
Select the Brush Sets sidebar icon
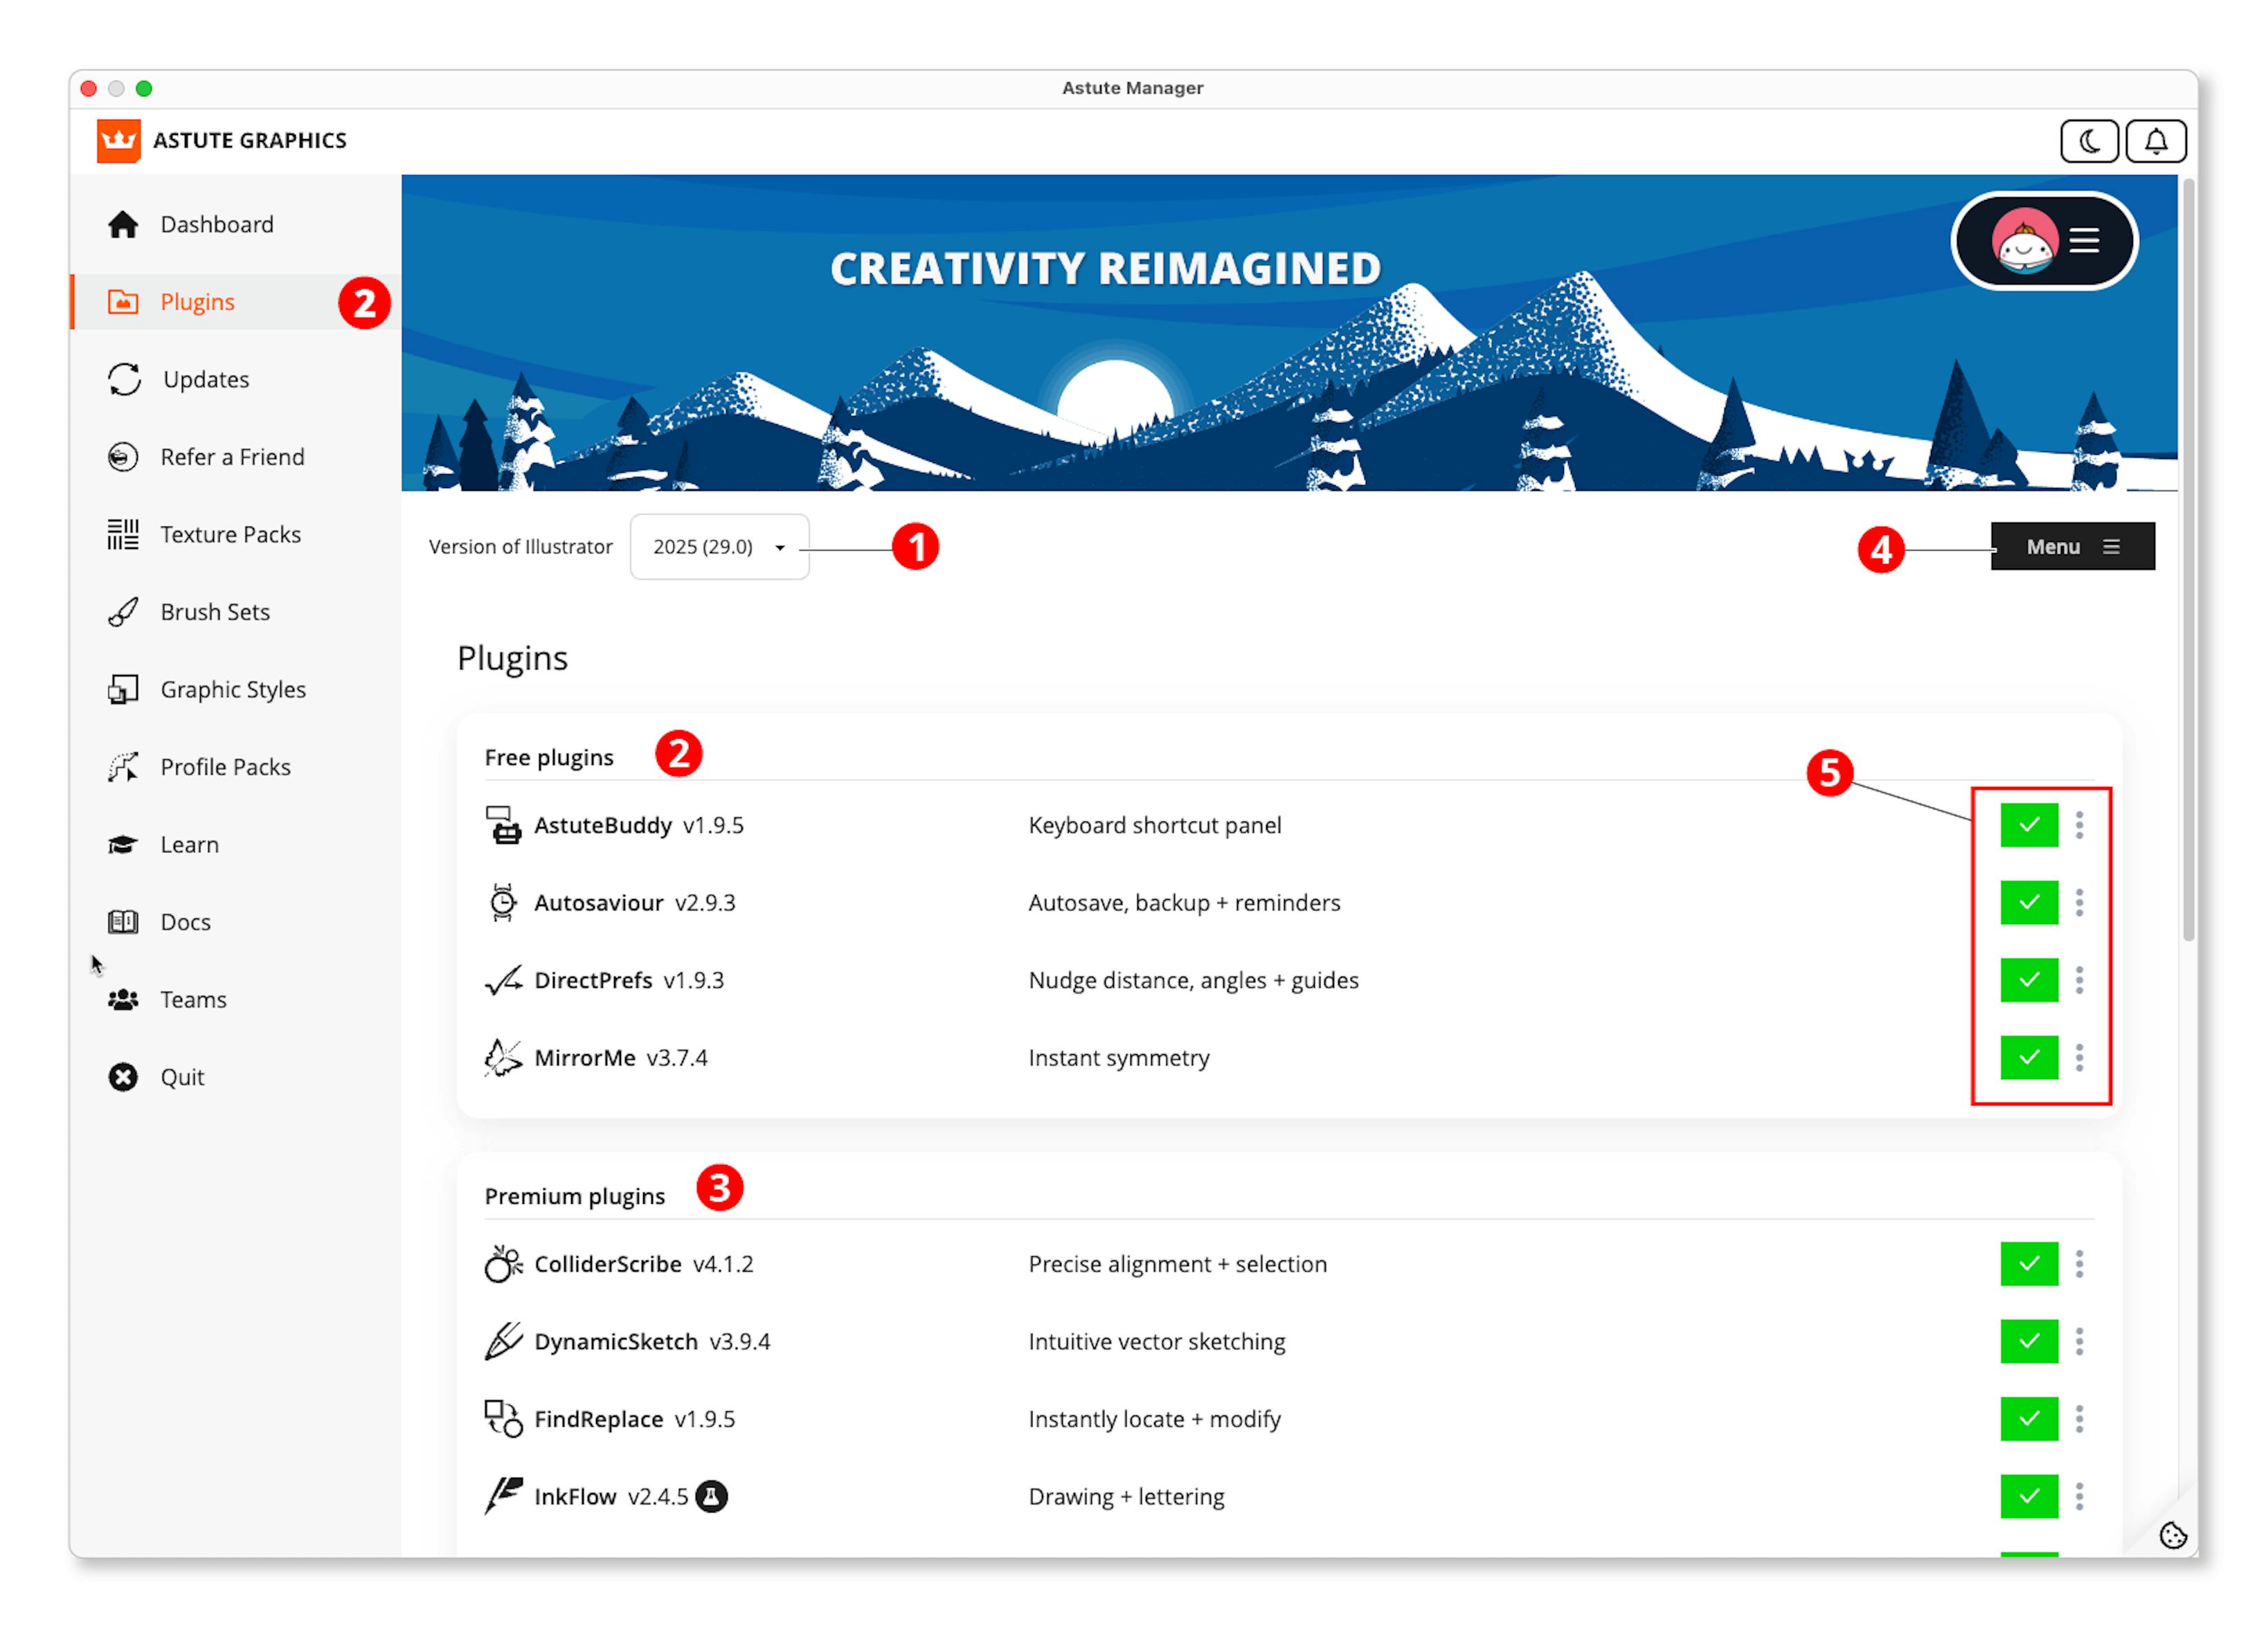pyautogui.click(x=123, y=611)
